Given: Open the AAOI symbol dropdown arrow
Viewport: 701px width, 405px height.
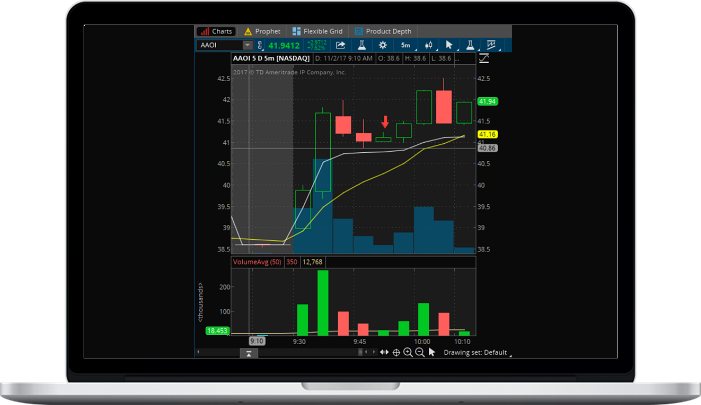Looking at the screenshot, I should coord(247,45).
